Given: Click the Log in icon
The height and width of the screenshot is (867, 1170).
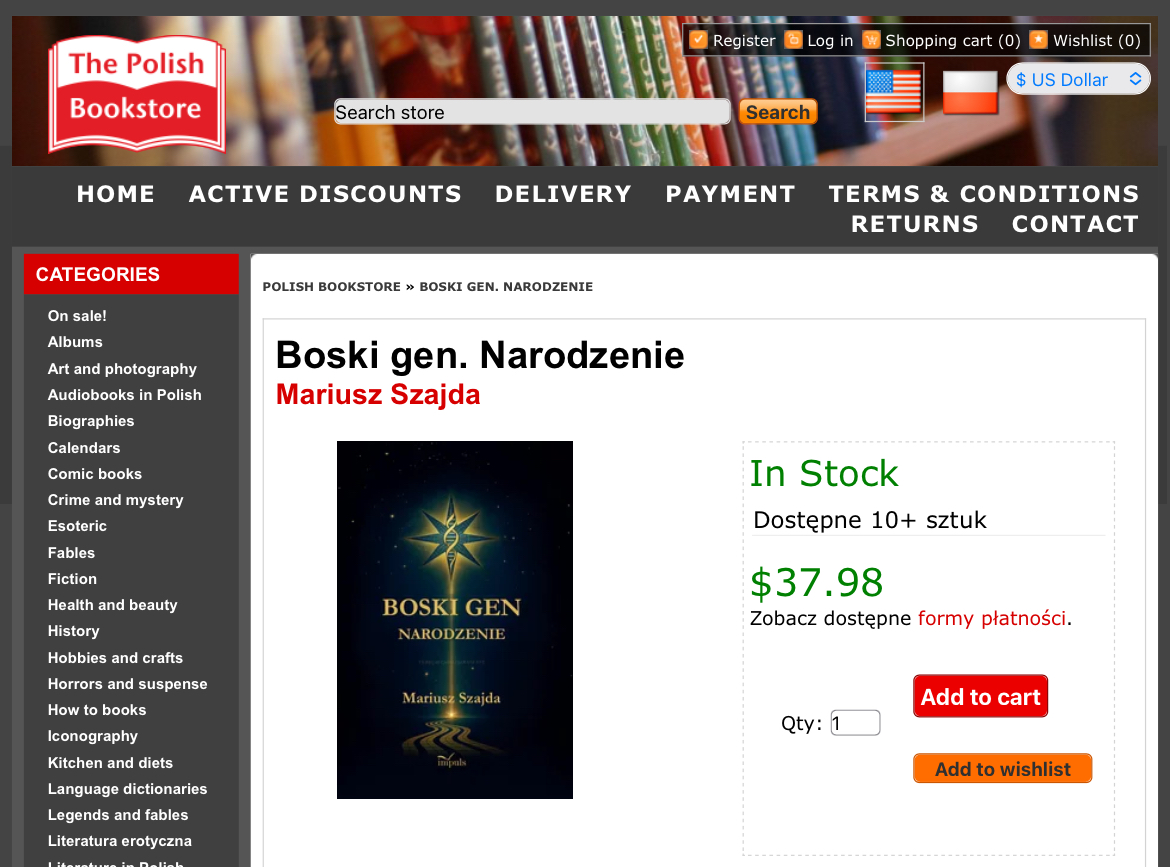Looking at the screenshot, I should [793, 40].
